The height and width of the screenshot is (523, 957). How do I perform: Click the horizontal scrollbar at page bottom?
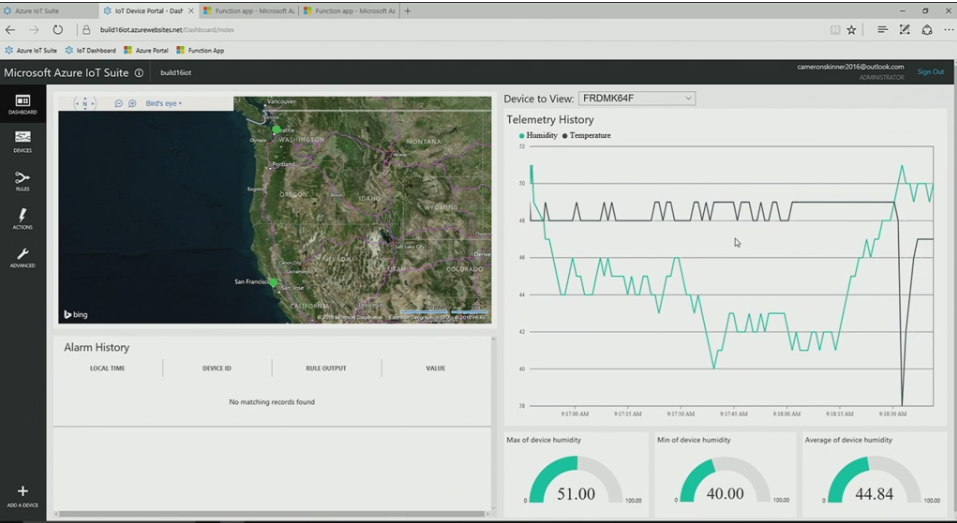coord(272,514)
